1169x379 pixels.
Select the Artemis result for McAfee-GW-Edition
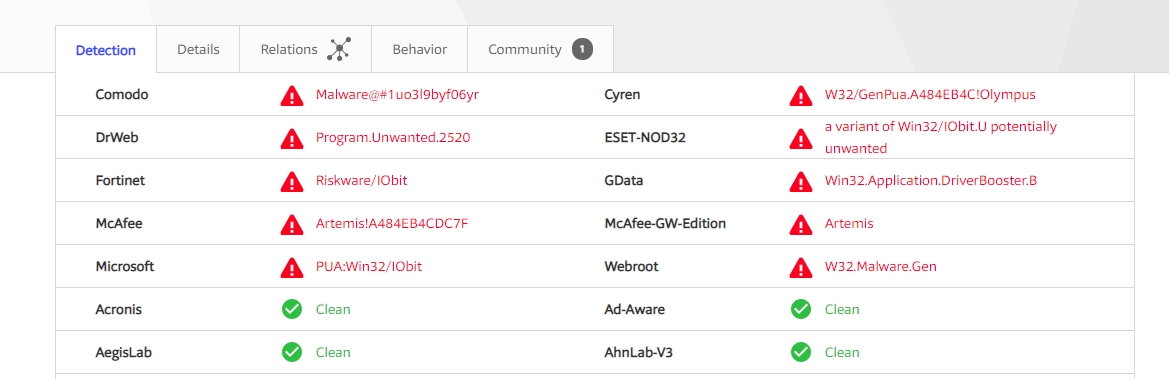point(848,223)
